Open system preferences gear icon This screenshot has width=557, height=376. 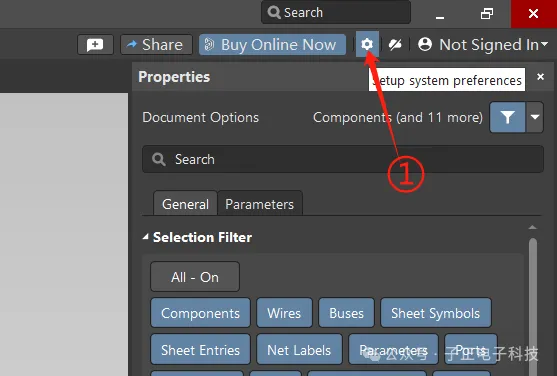pos(367,44)
